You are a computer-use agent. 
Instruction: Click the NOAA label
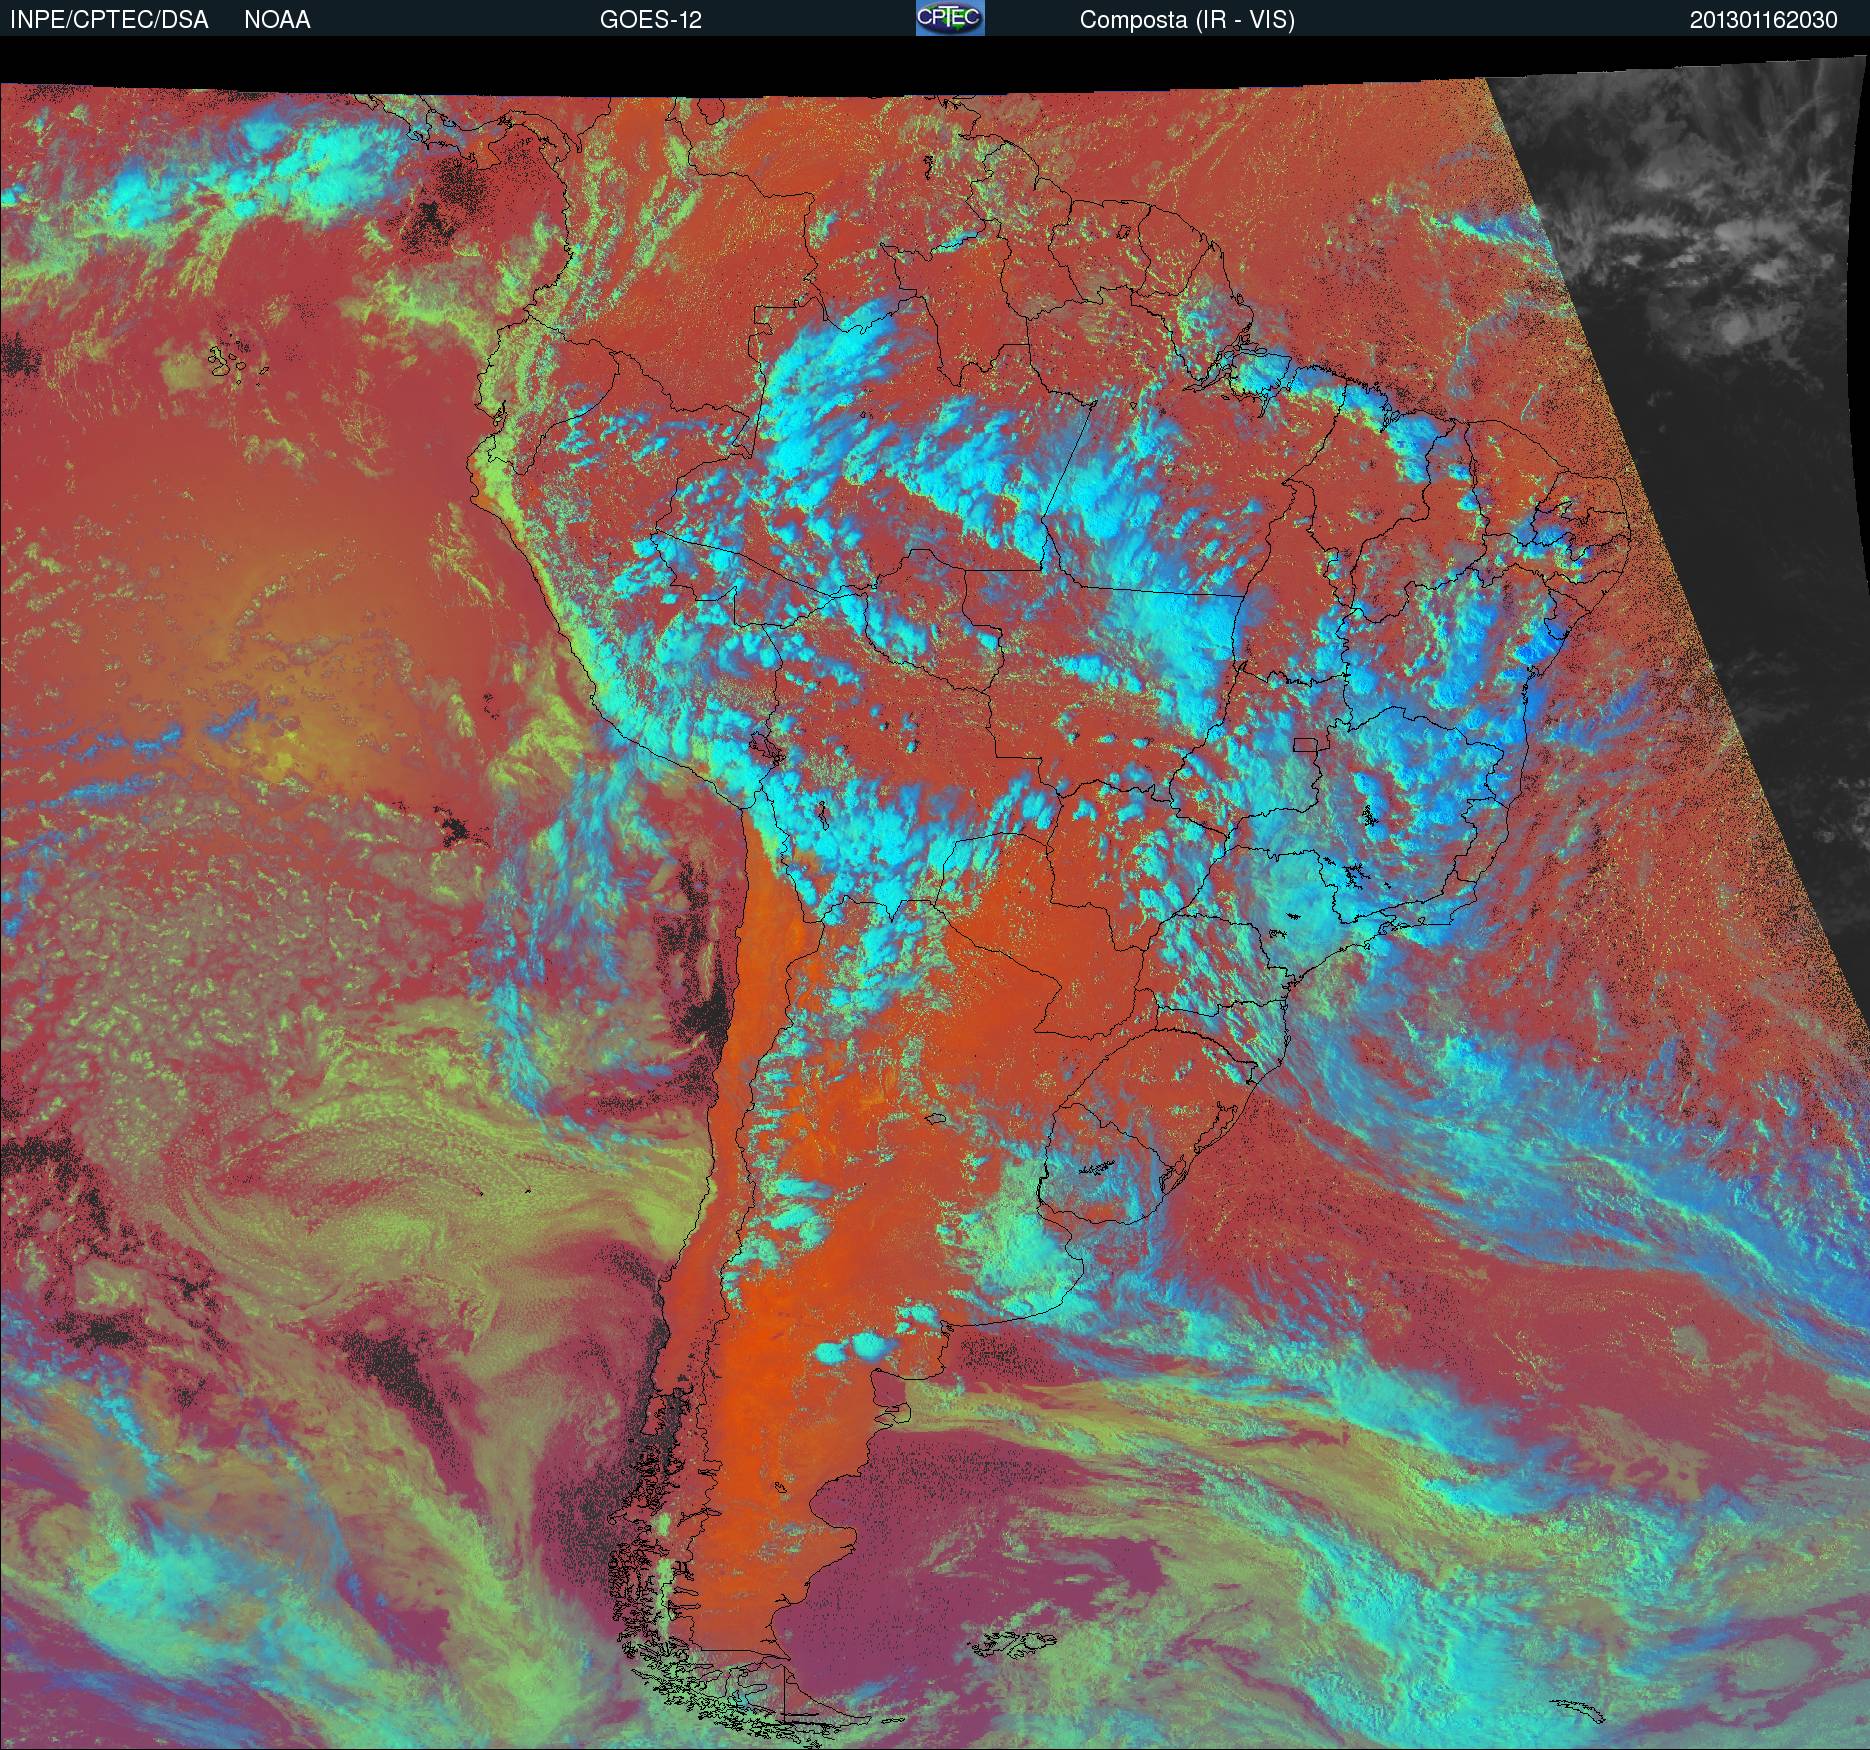coord(277,20)
